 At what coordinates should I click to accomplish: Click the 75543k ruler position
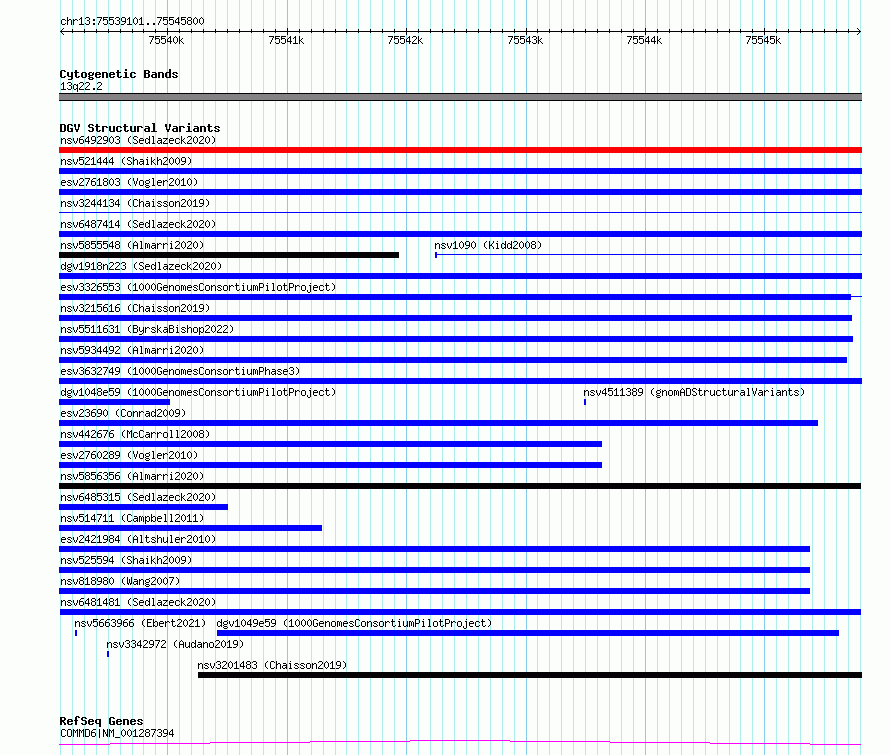coord(525,40)
